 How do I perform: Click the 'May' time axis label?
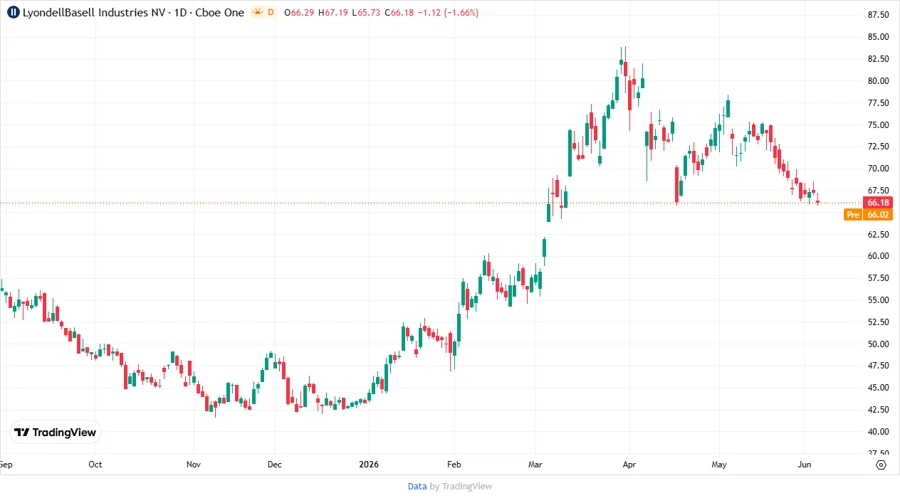tap(719, 465)
